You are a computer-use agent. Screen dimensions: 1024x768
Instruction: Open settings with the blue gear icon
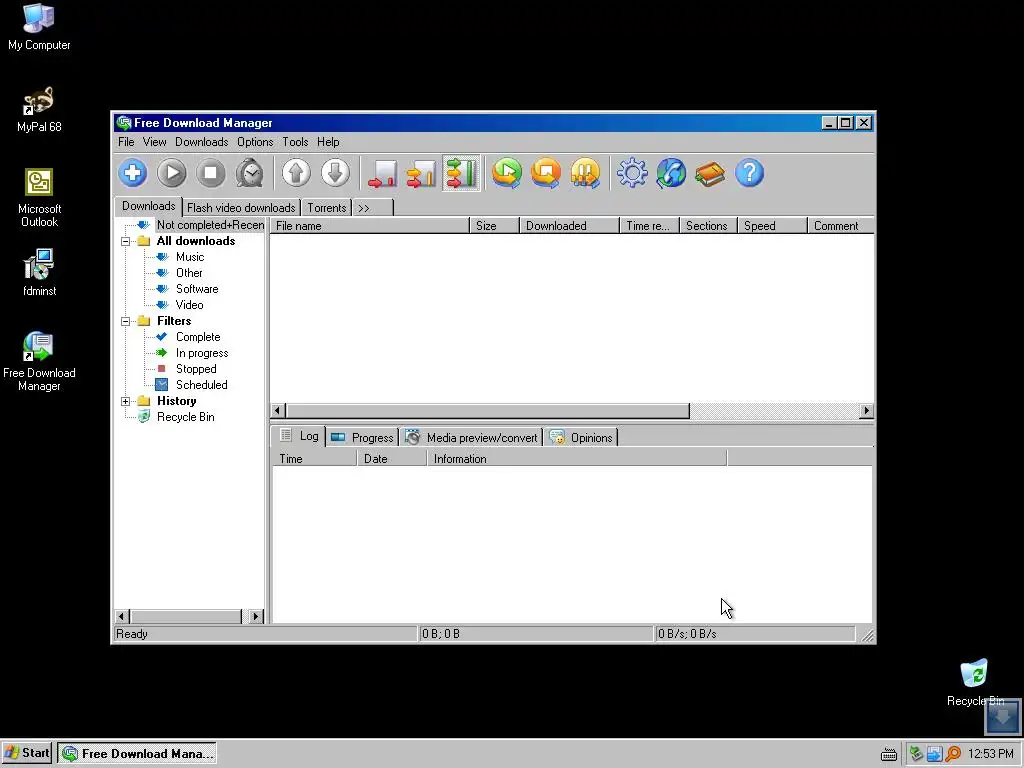pos(632,173)
